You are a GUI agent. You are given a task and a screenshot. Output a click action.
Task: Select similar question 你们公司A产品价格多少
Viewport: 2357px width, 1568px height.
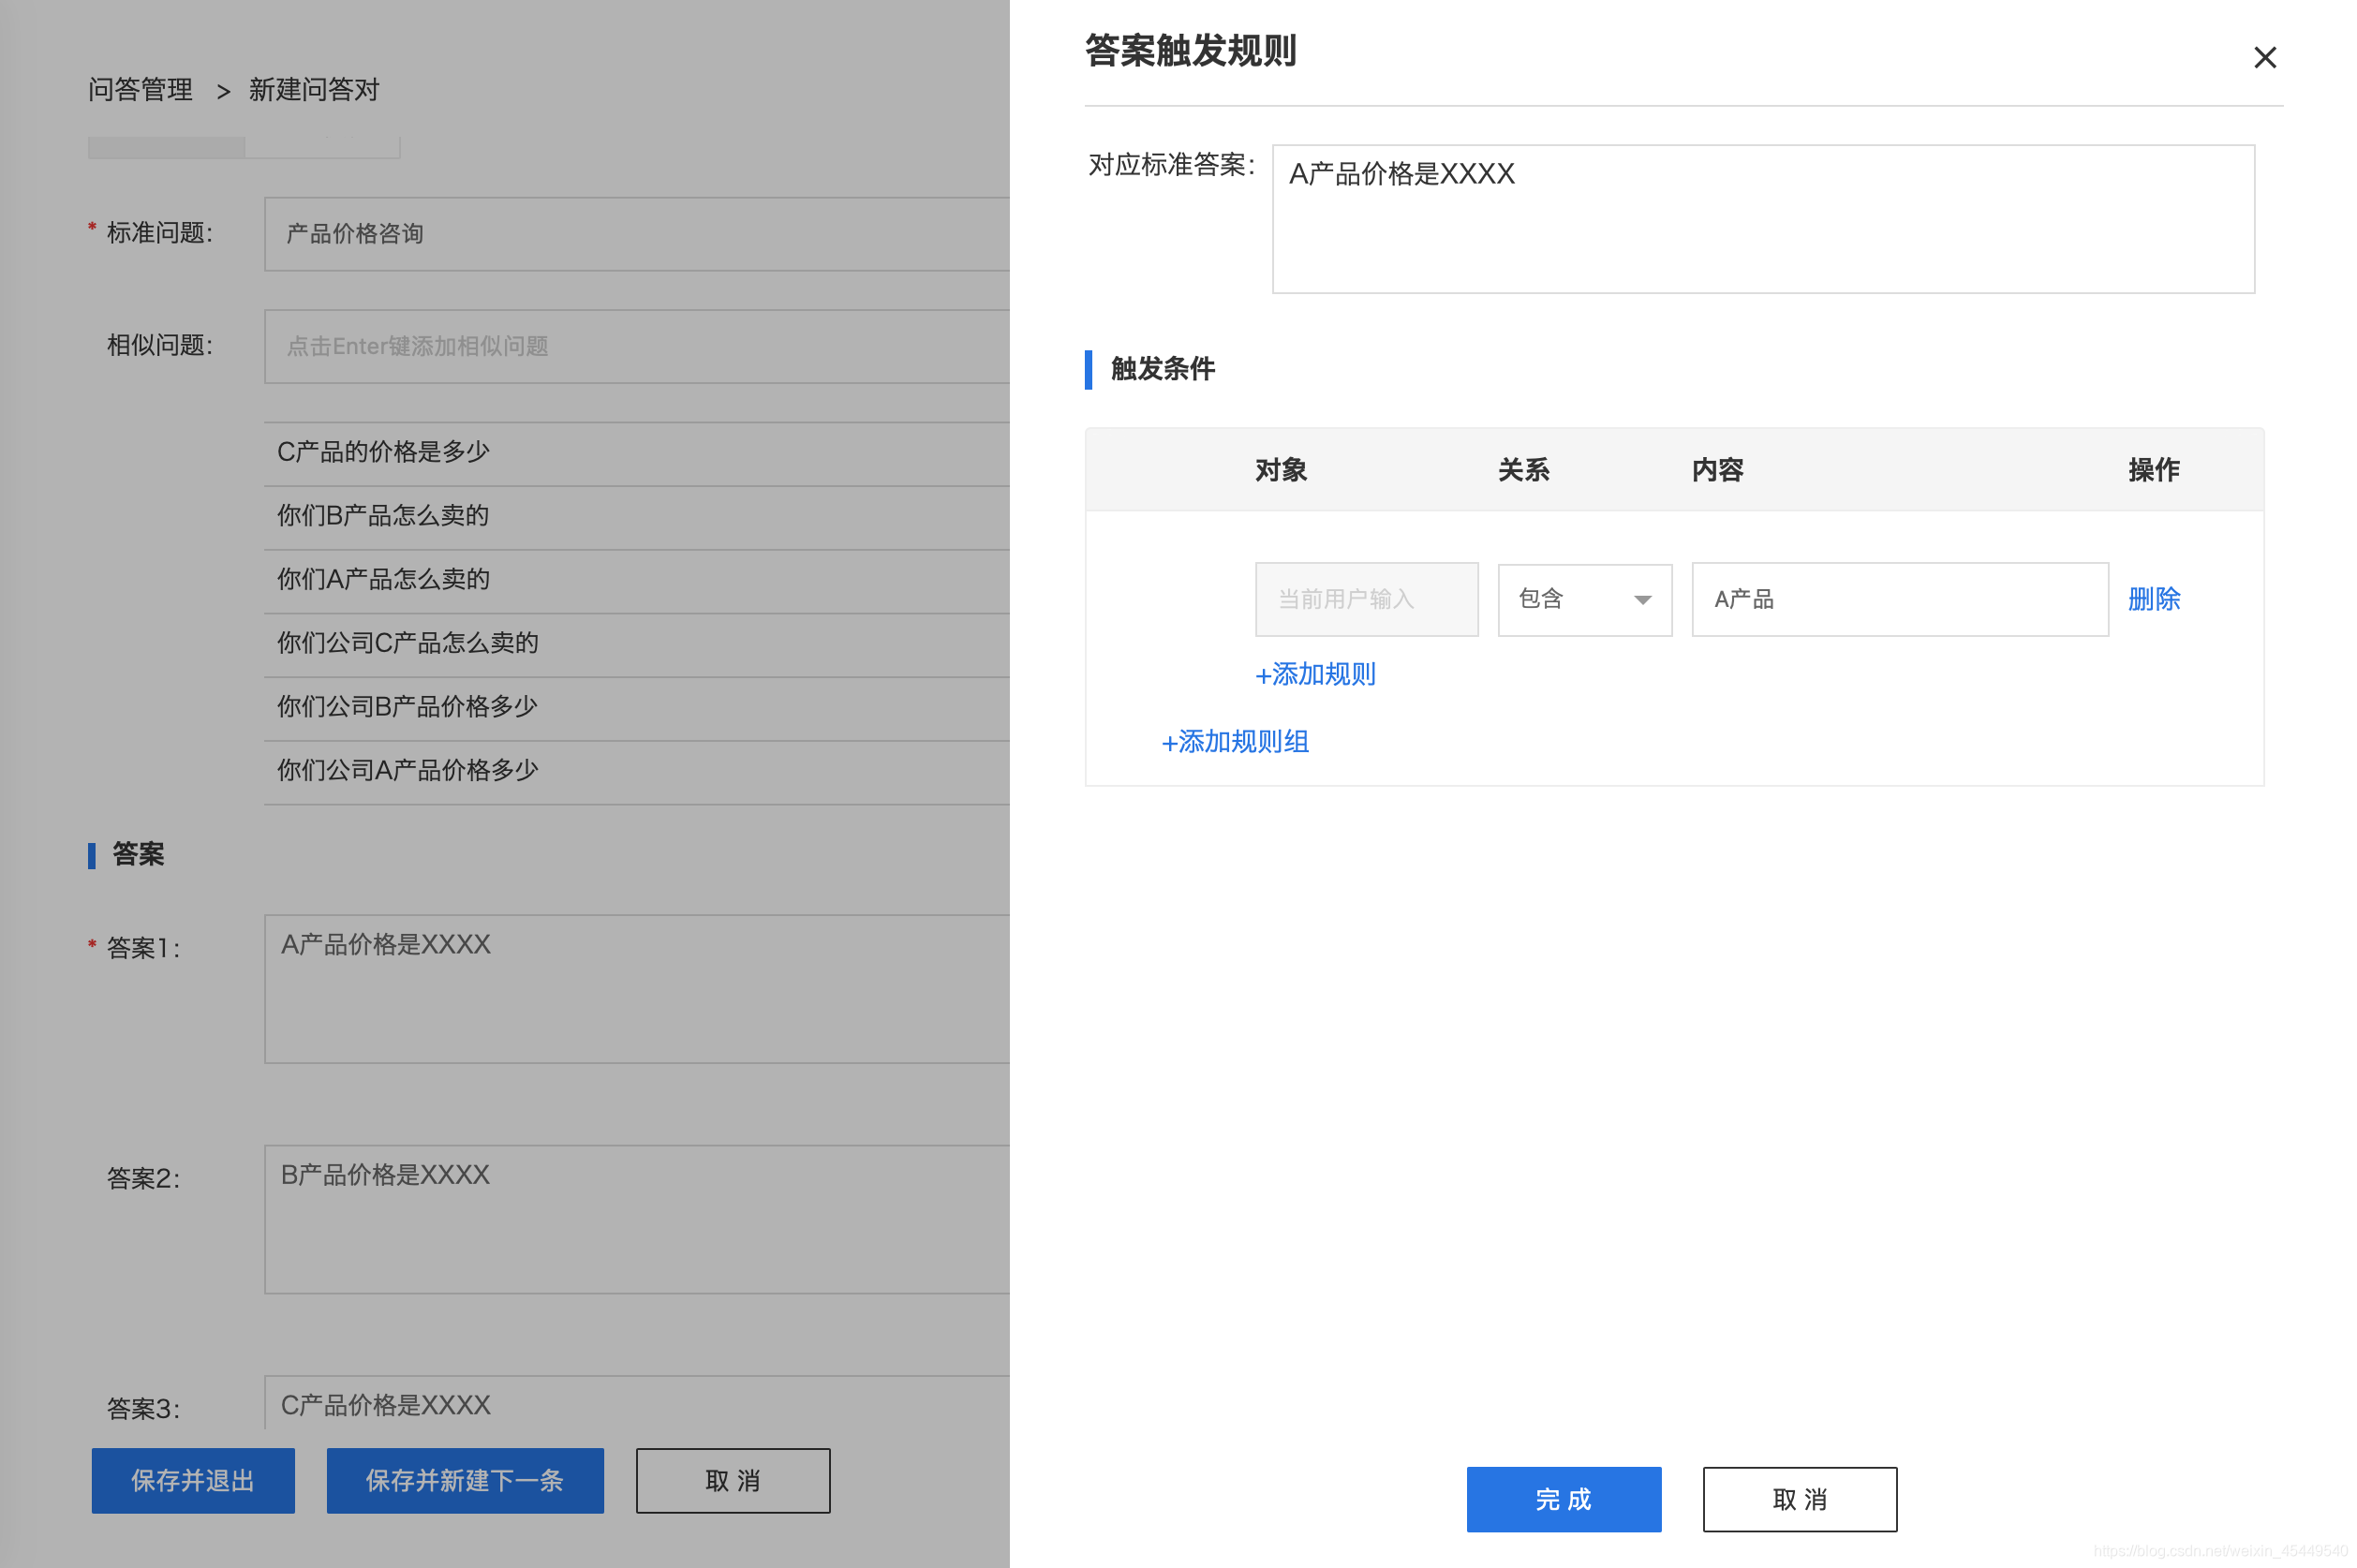point(407,770)
